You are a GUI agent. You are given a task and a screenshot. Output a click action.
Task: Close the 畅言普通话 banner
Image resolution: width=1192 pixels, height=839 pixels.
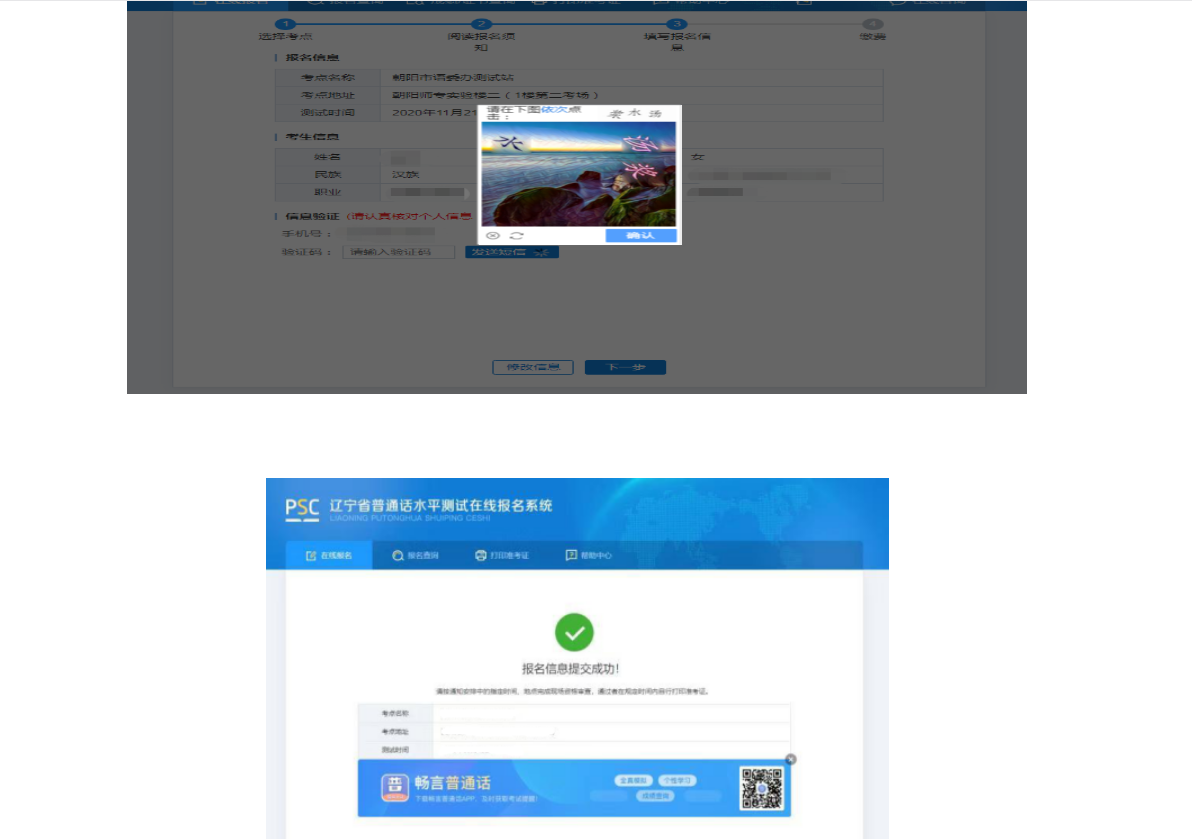[x=791, y=759]
